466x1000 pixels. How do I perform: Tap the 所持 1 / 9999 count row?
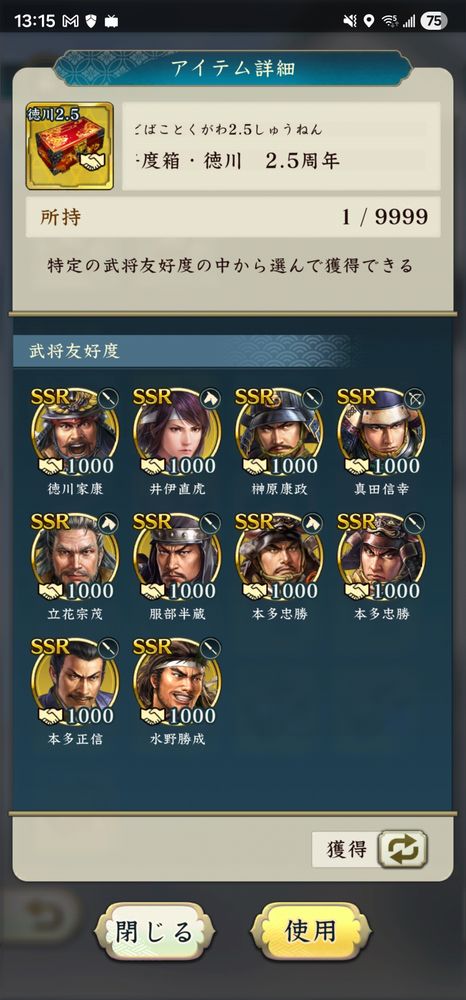[x=233, y=217]
